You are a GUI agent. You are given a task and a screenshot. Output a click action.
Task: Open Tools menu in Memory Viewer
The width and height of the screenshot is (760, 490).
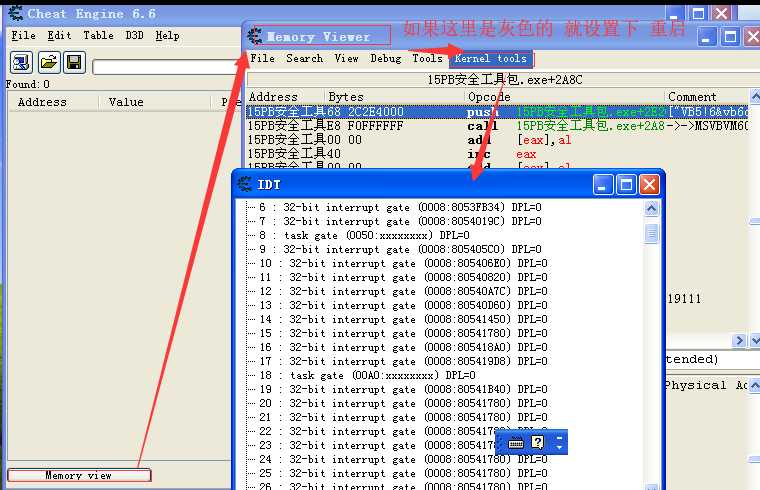coord(427,59)
